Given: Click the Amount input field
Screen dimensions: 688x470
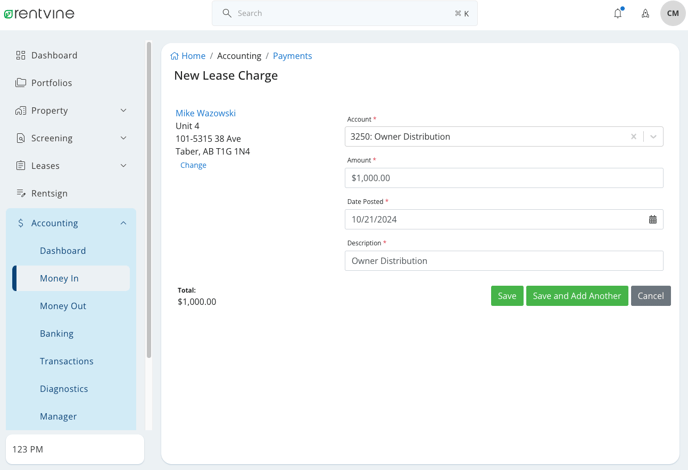Looking at the screenshot, I should click(x=504, y=178).
